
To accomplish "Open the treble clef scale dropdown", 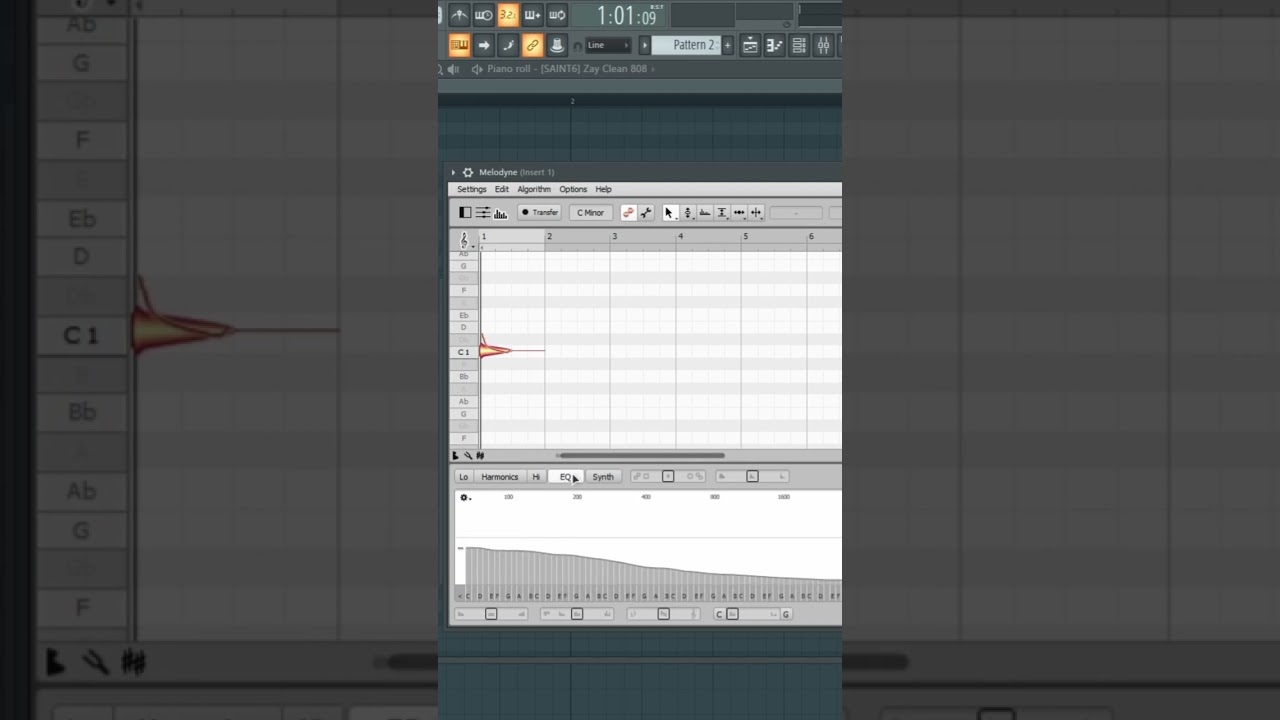I will pyautogui.click(x=464, y=241).
